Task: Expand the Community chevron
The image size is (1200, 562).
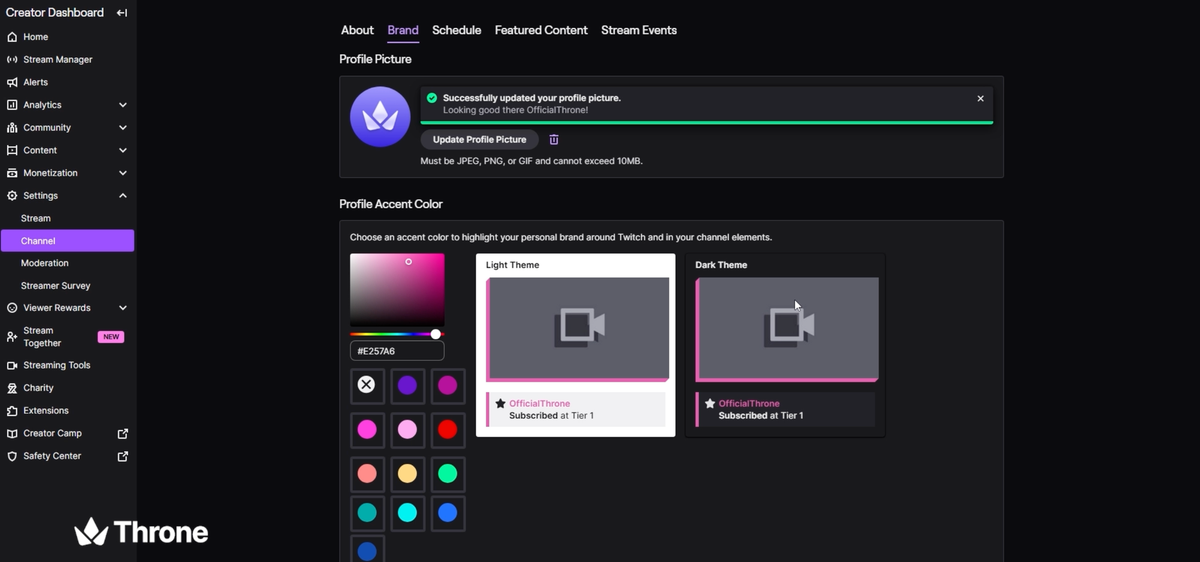Action: (x=123, y=128)
